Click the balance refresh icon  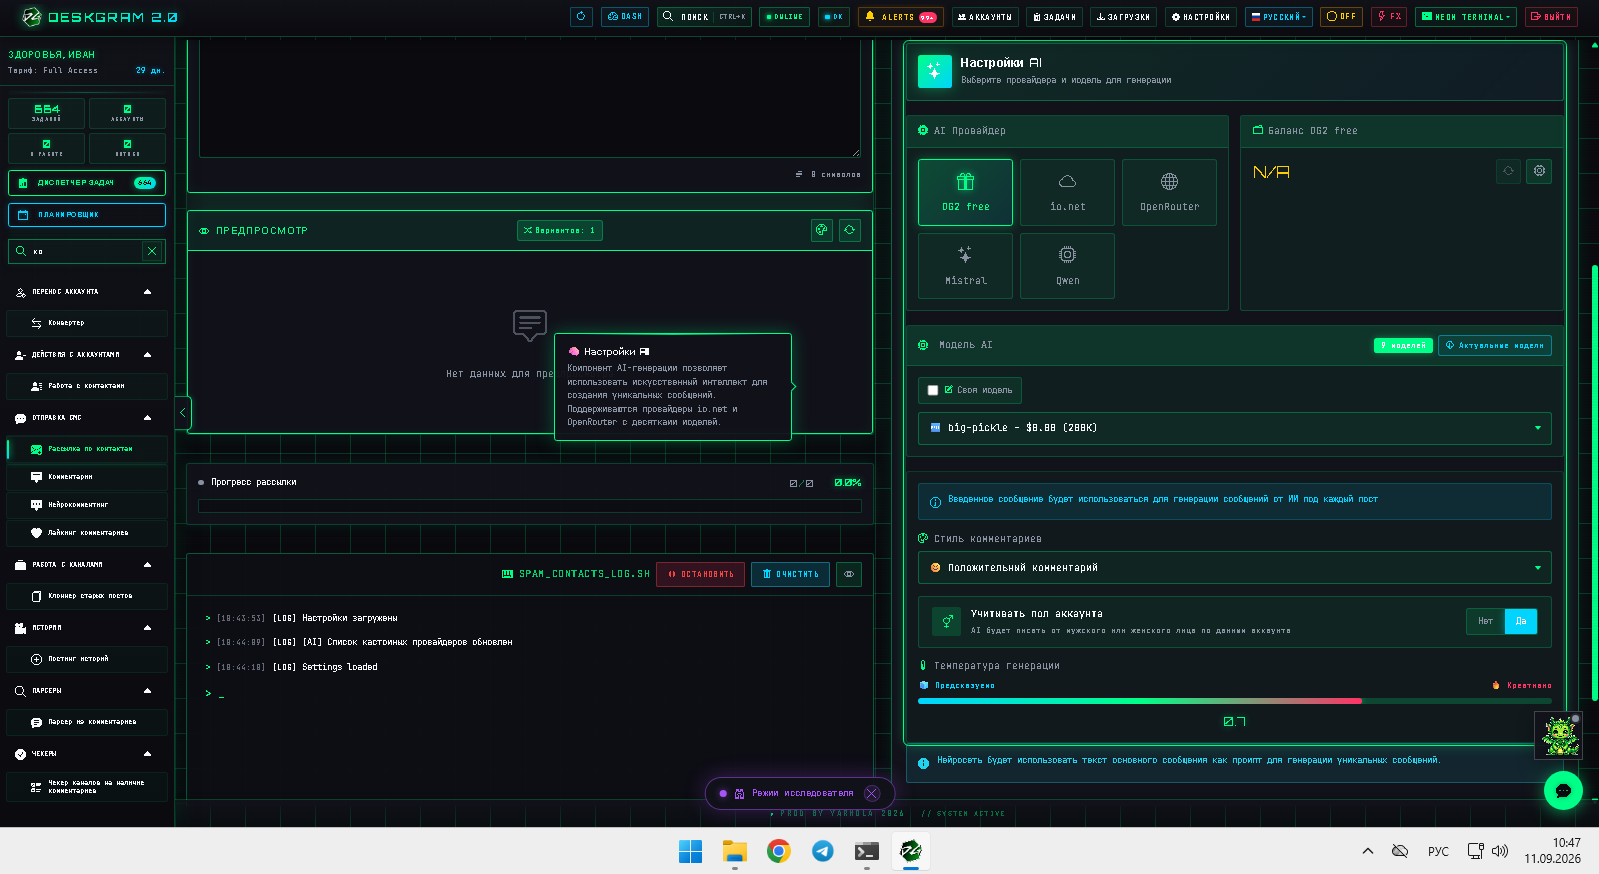pyautogui.click(x=1509, y=171)
